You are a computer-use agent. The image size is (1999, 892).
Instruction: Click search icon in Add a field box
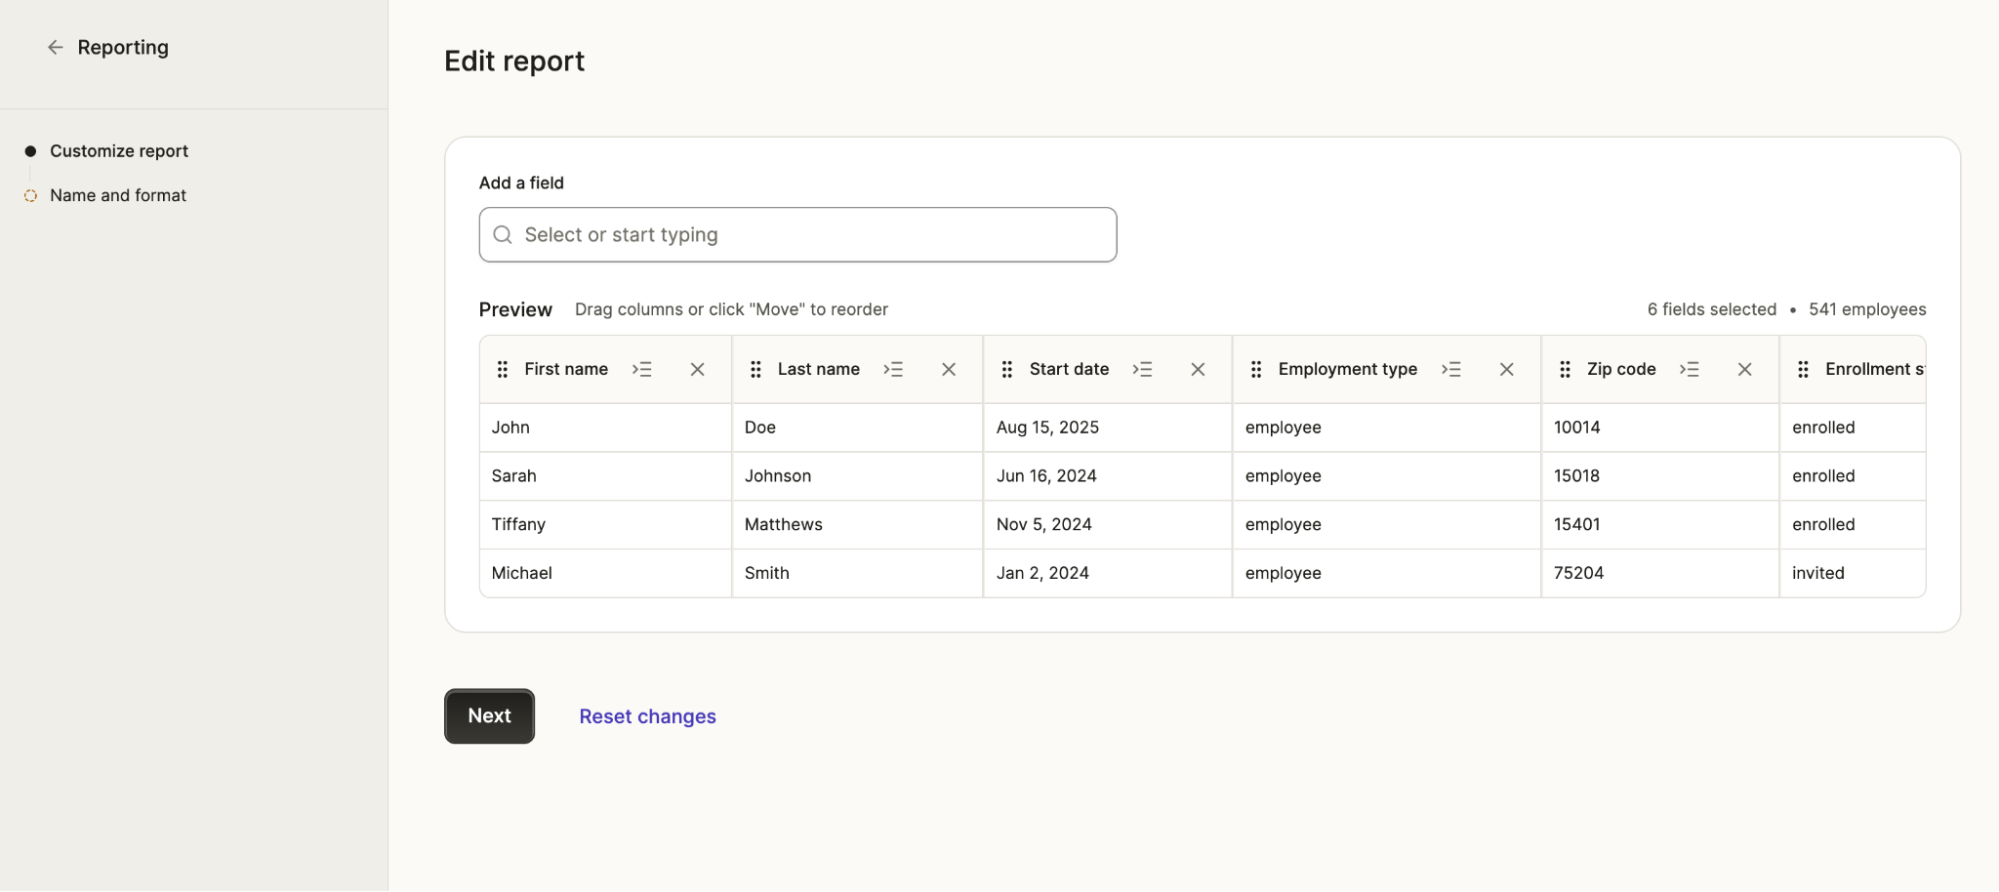503,235
